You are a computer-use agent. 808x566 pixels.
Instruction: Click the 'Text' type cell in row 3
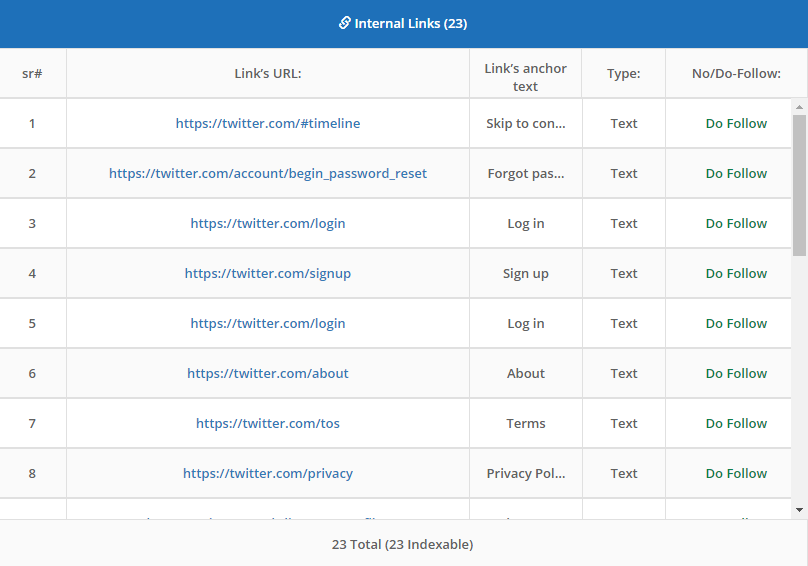tap(624, 223)
